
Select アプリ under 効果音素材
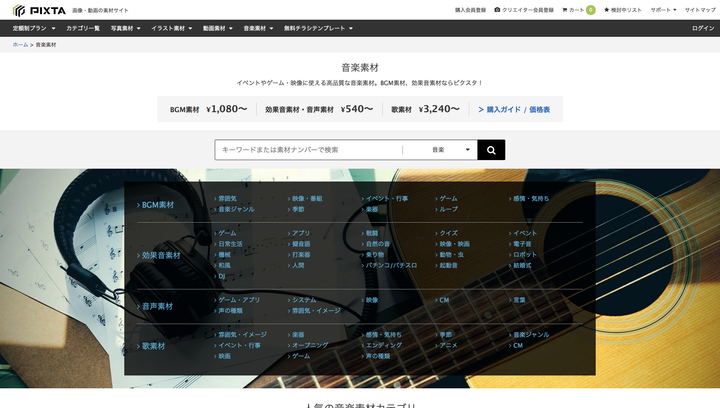pyautogui.click(x=298, y=234)
